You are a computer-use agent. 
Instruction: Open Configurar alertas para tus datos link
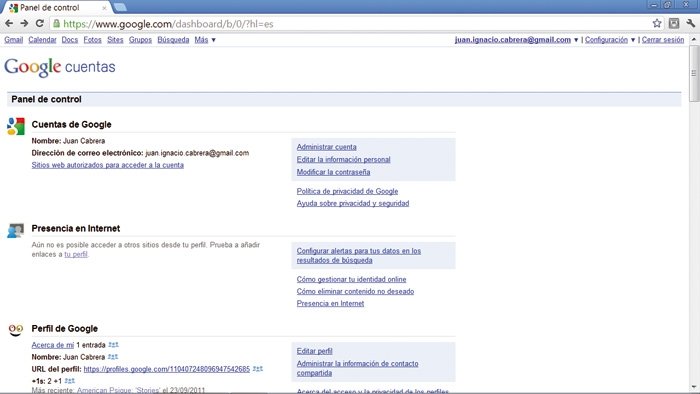(x=359, y=255)
